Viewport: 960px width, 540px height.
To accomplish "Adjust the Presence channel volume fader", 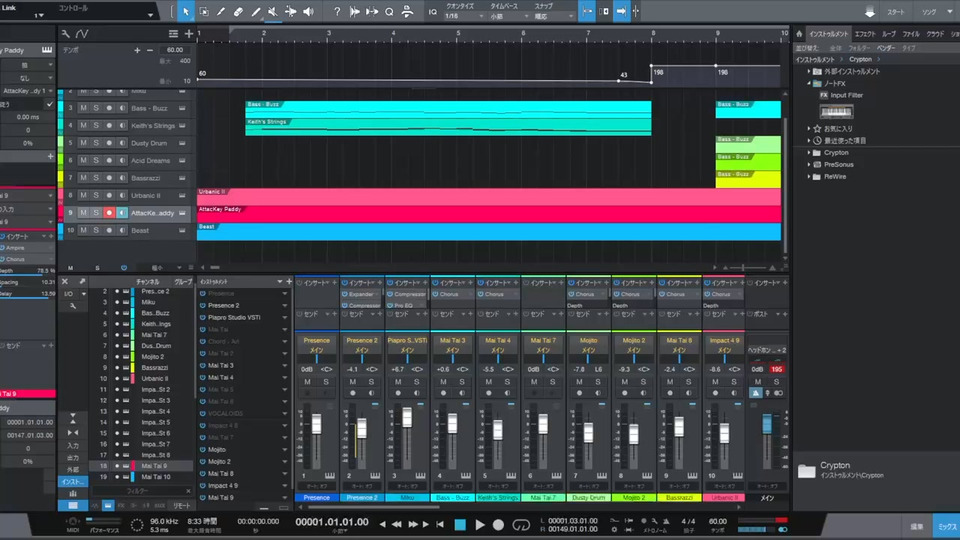I will 317,424.
